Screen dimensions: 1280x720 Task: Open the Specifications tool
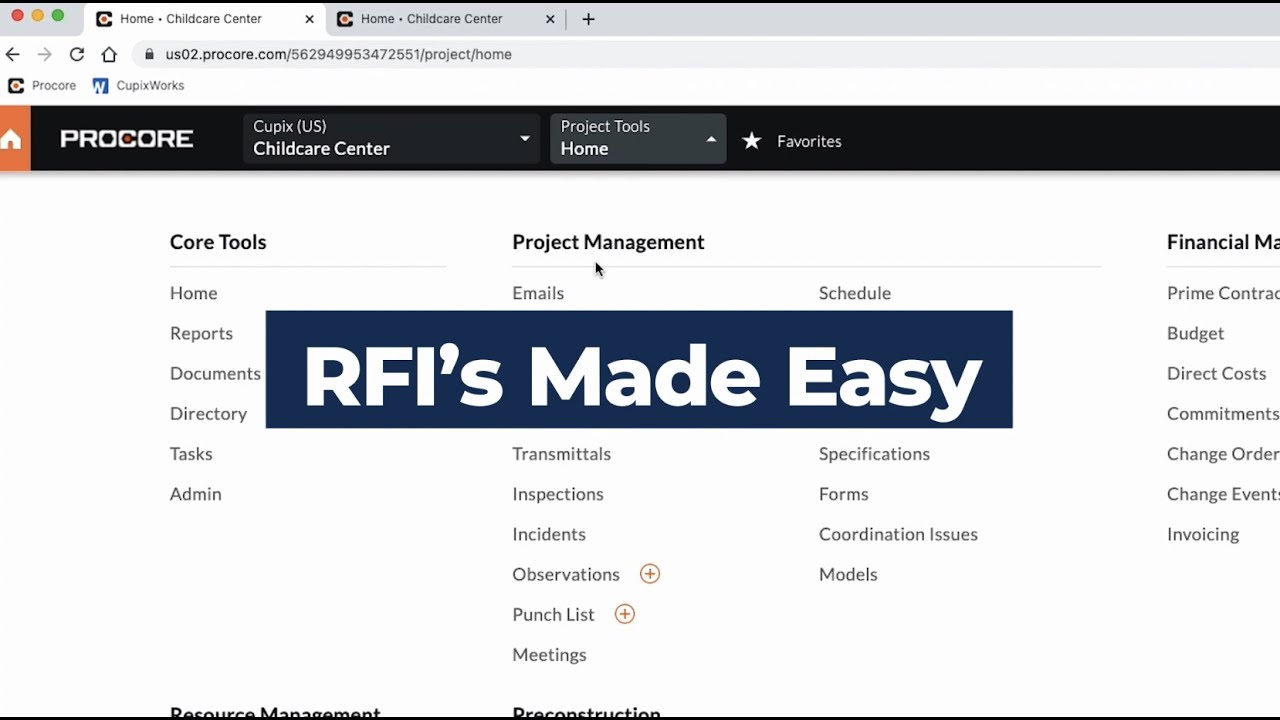[x=874, y=454]
